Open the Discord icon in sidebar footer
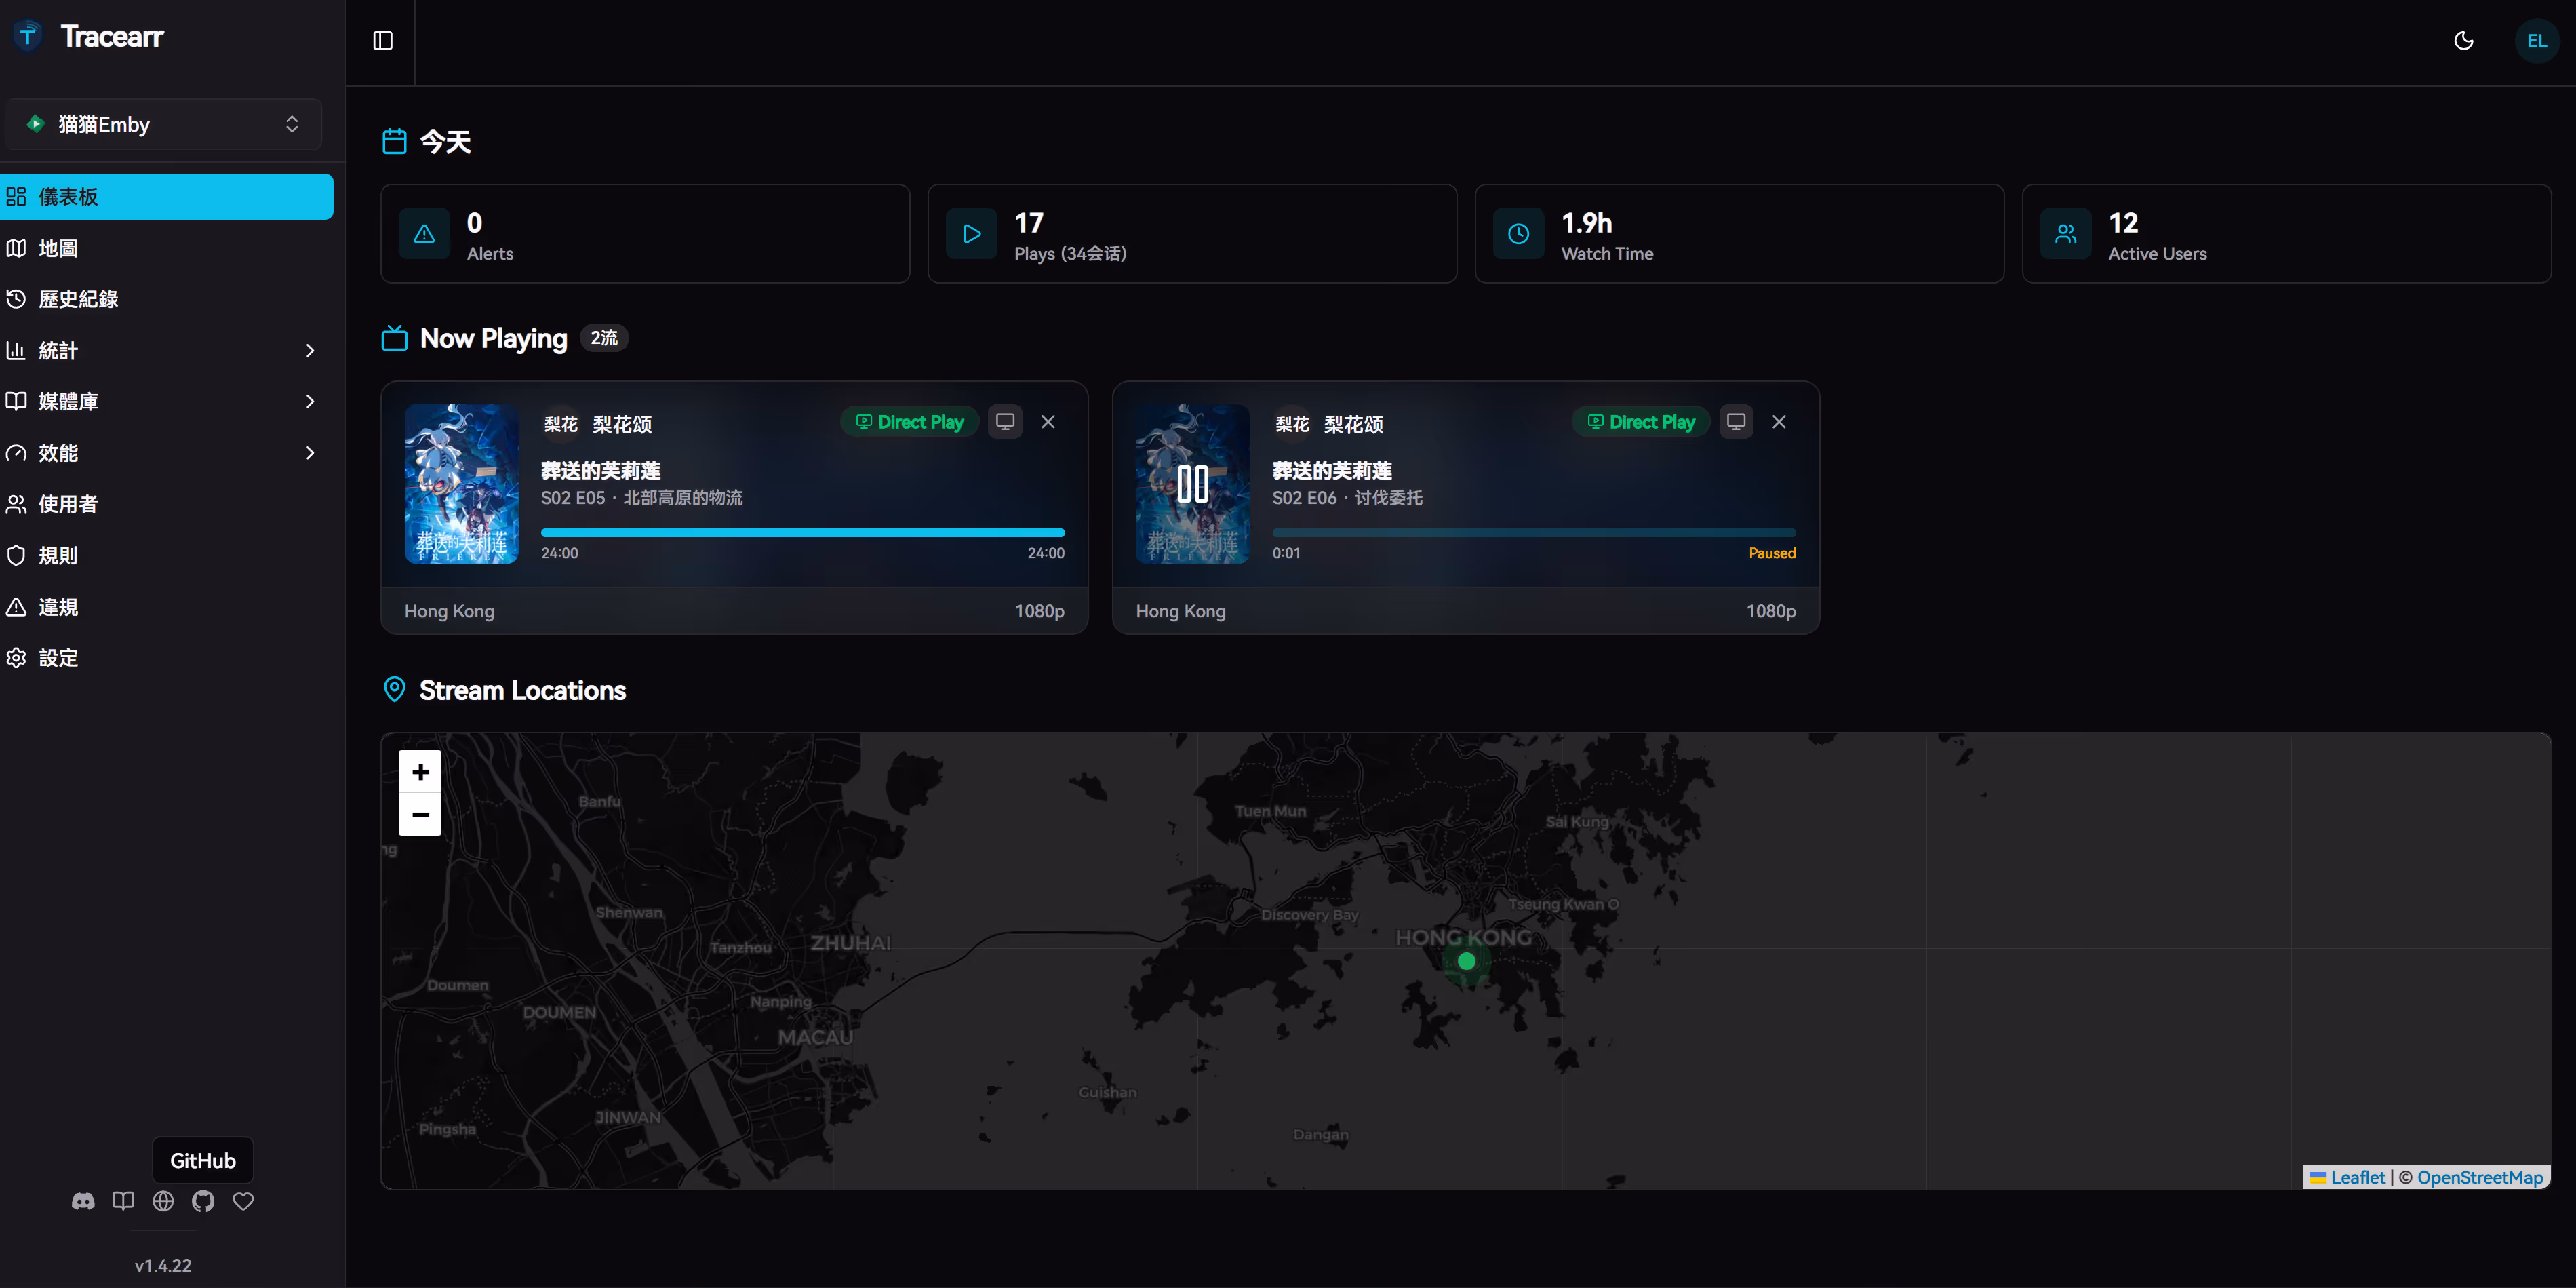Screen dimensions: 2576x1288 [x=83, y=1201]
